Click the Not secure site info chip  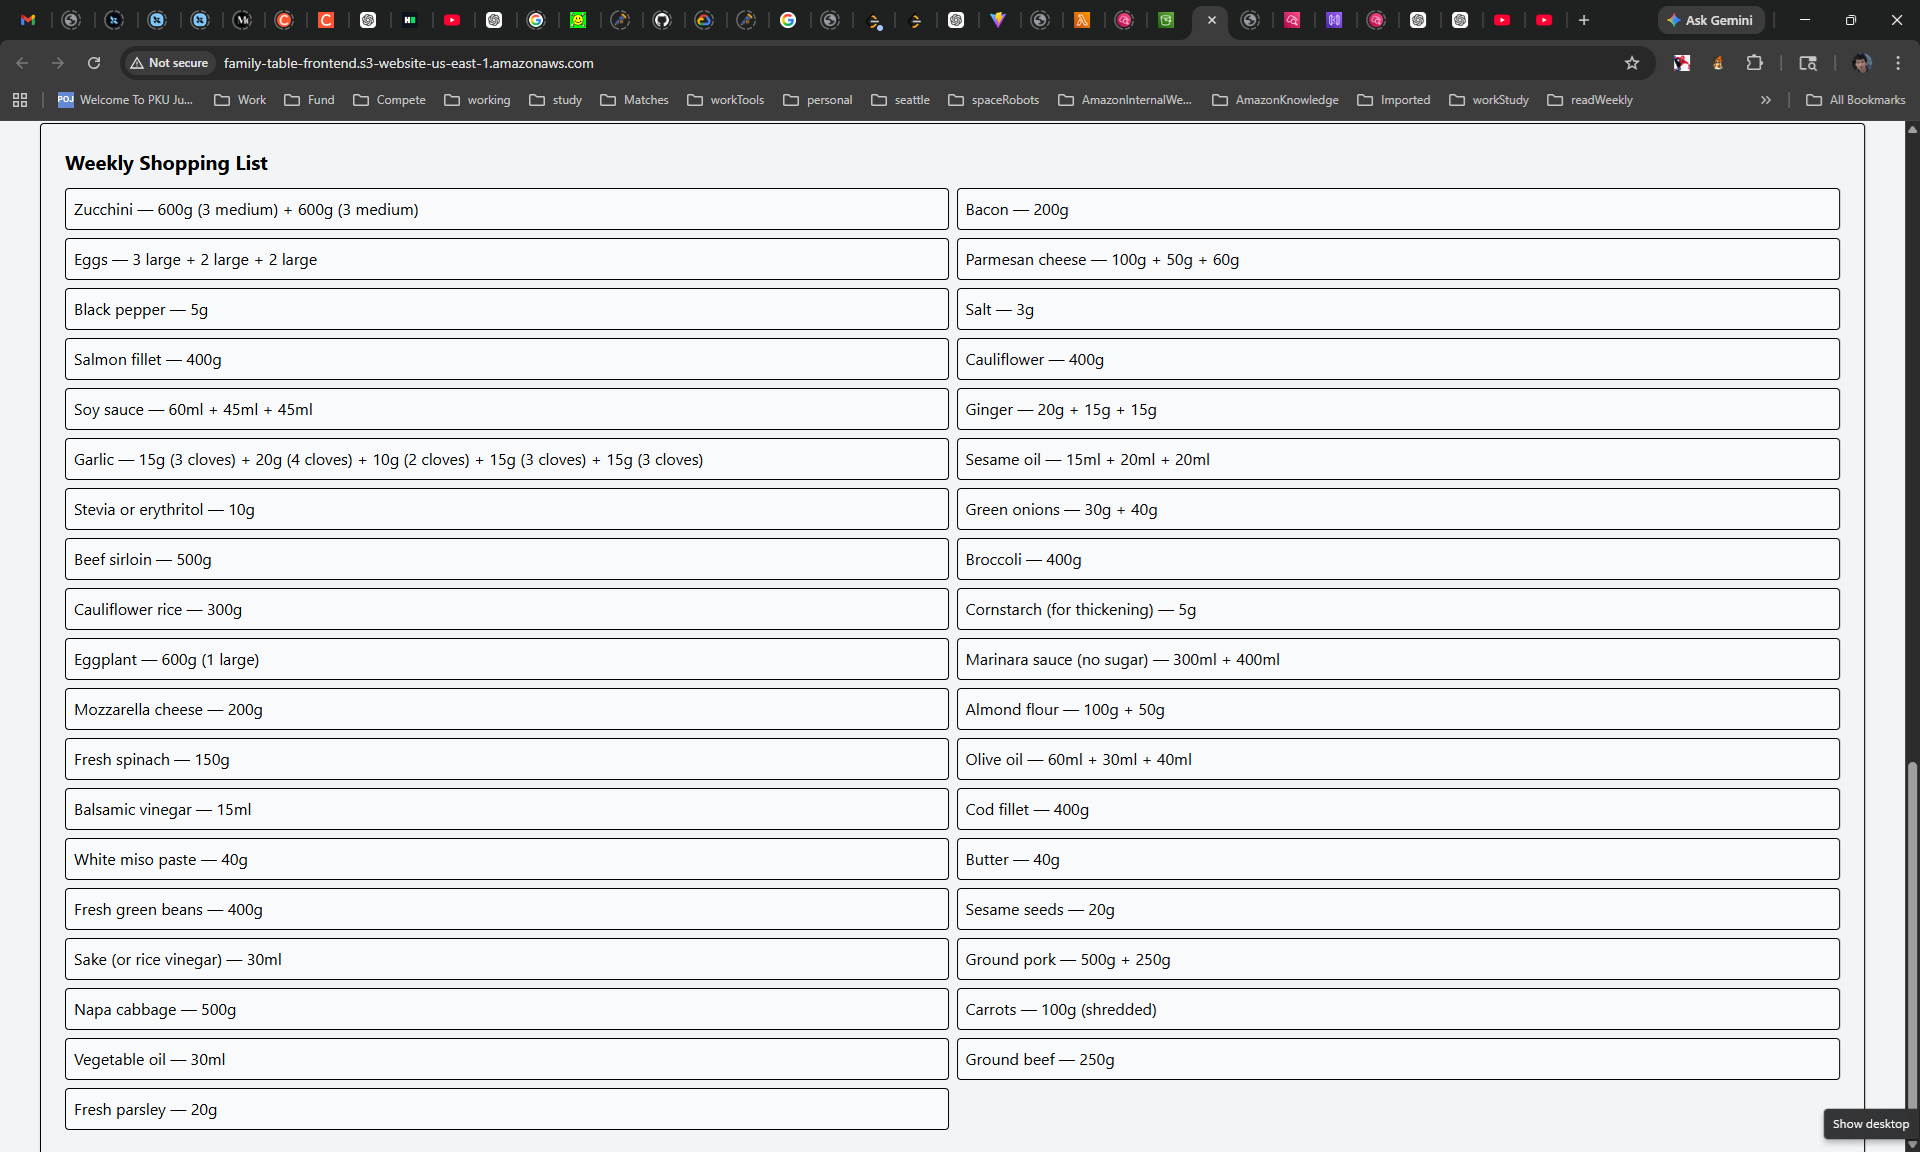click(x=169, y=63)
